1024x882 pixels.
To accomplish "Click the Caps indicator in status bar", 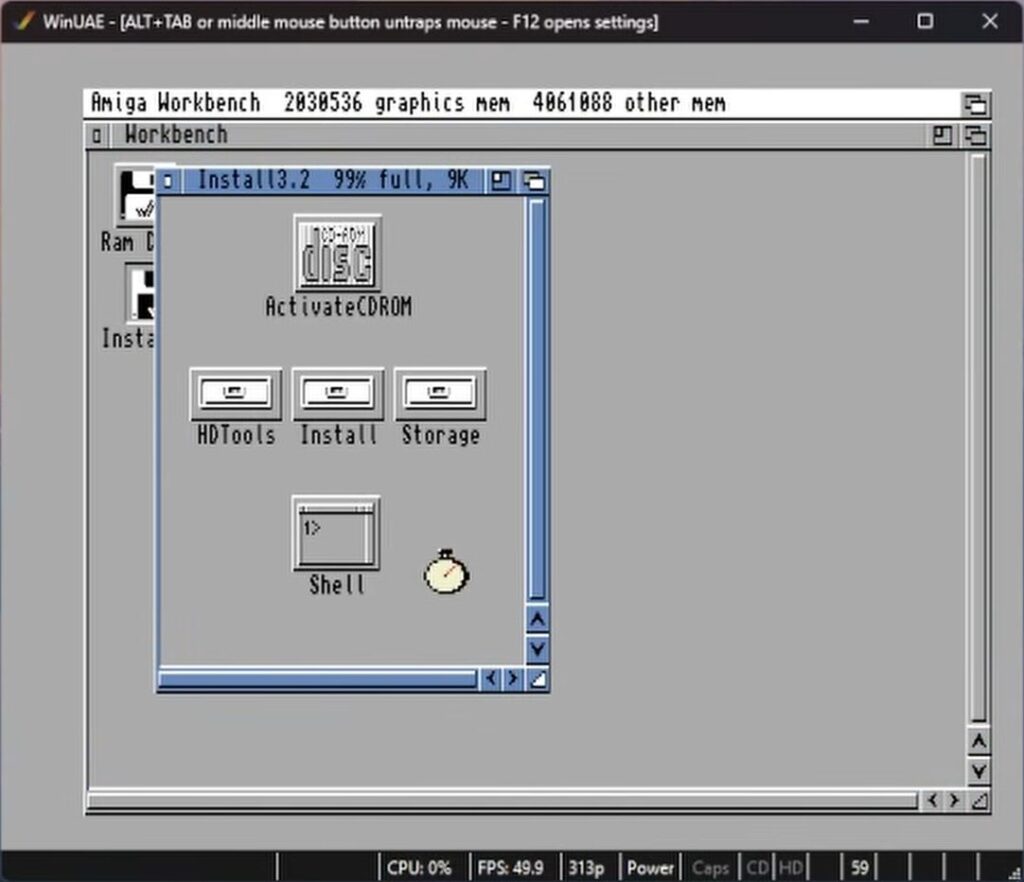I will pos(710,868).
